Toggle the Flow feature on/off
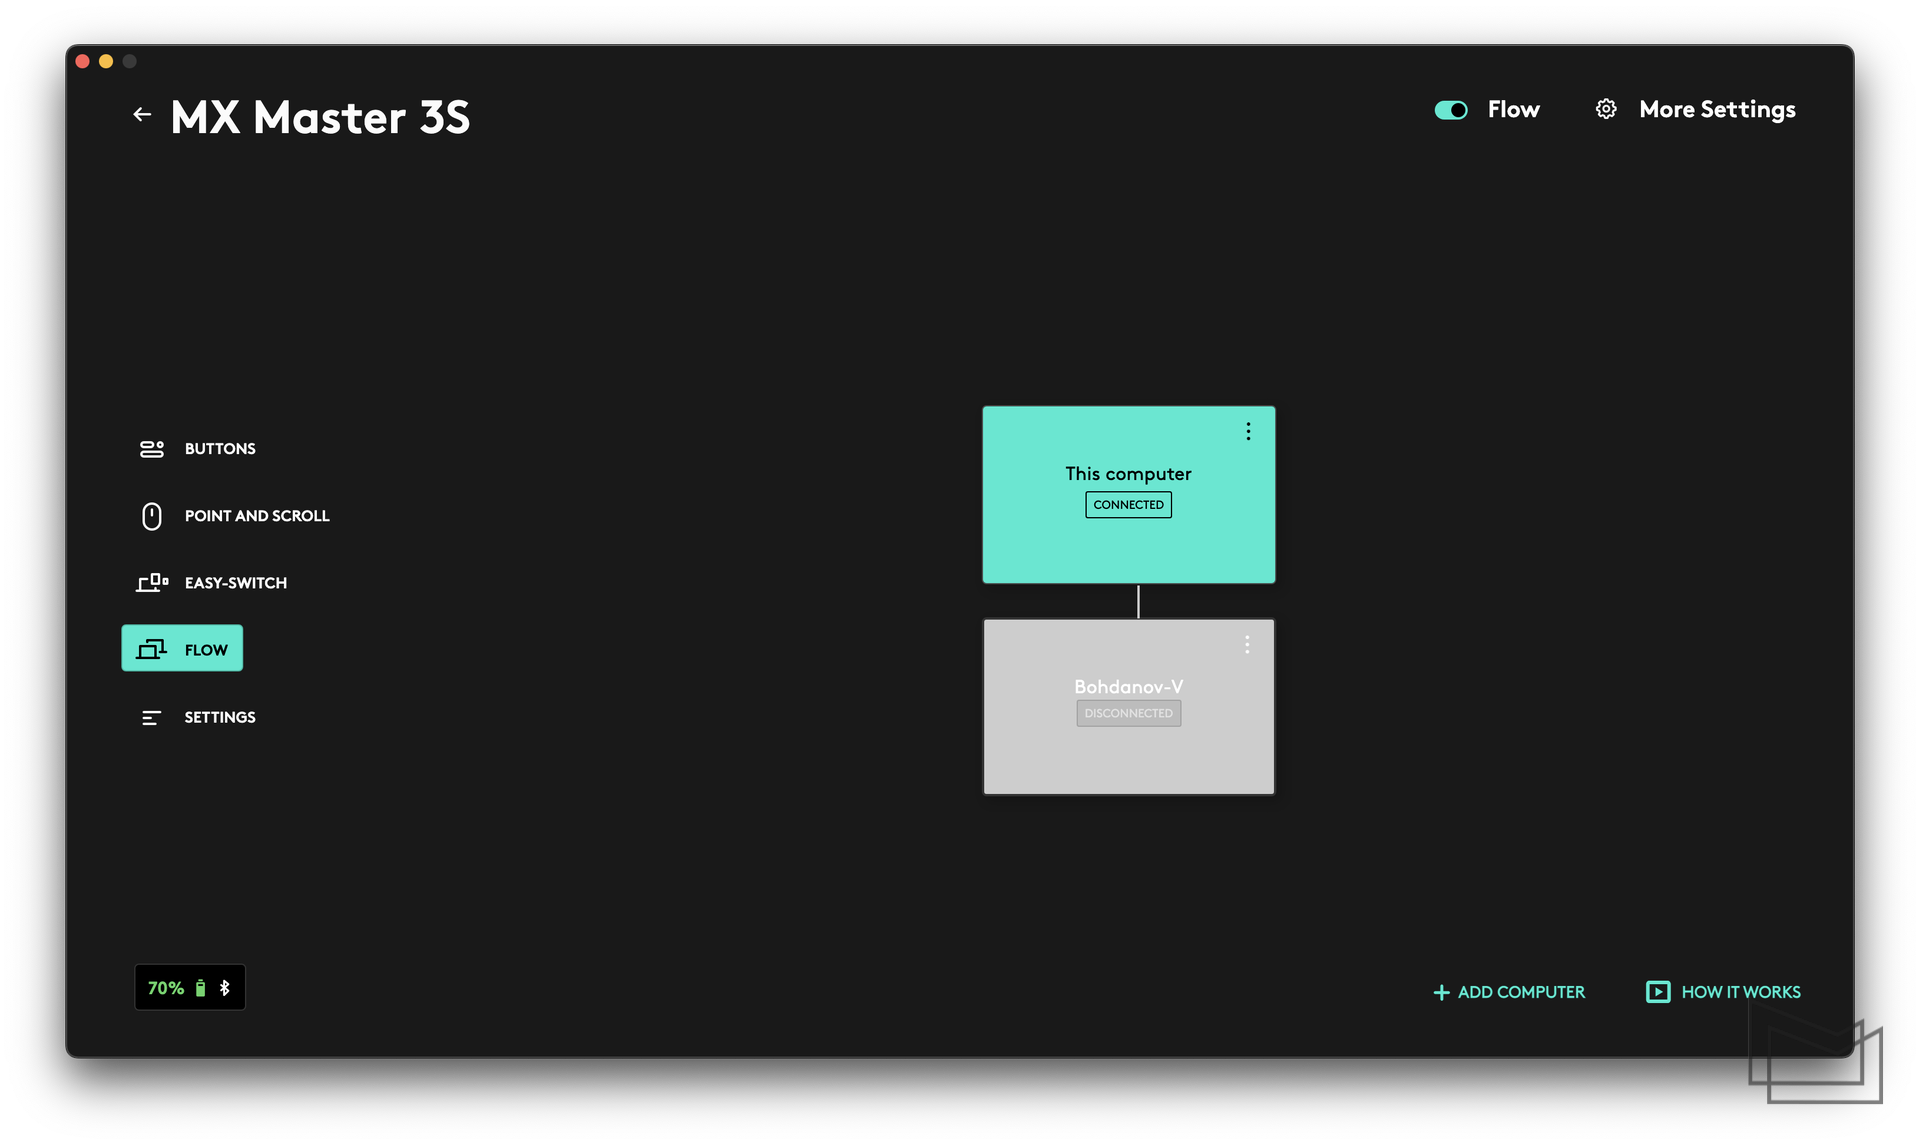This screenshot has height=1145, width=1920. coord(1450,108)
